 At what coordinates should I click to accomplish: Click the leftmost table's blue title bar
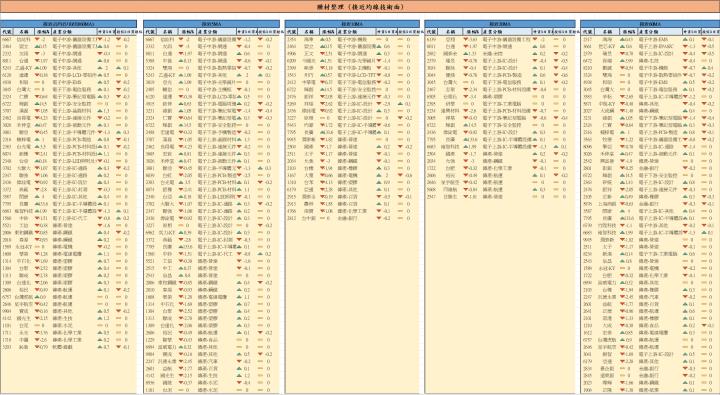[68, 24]
